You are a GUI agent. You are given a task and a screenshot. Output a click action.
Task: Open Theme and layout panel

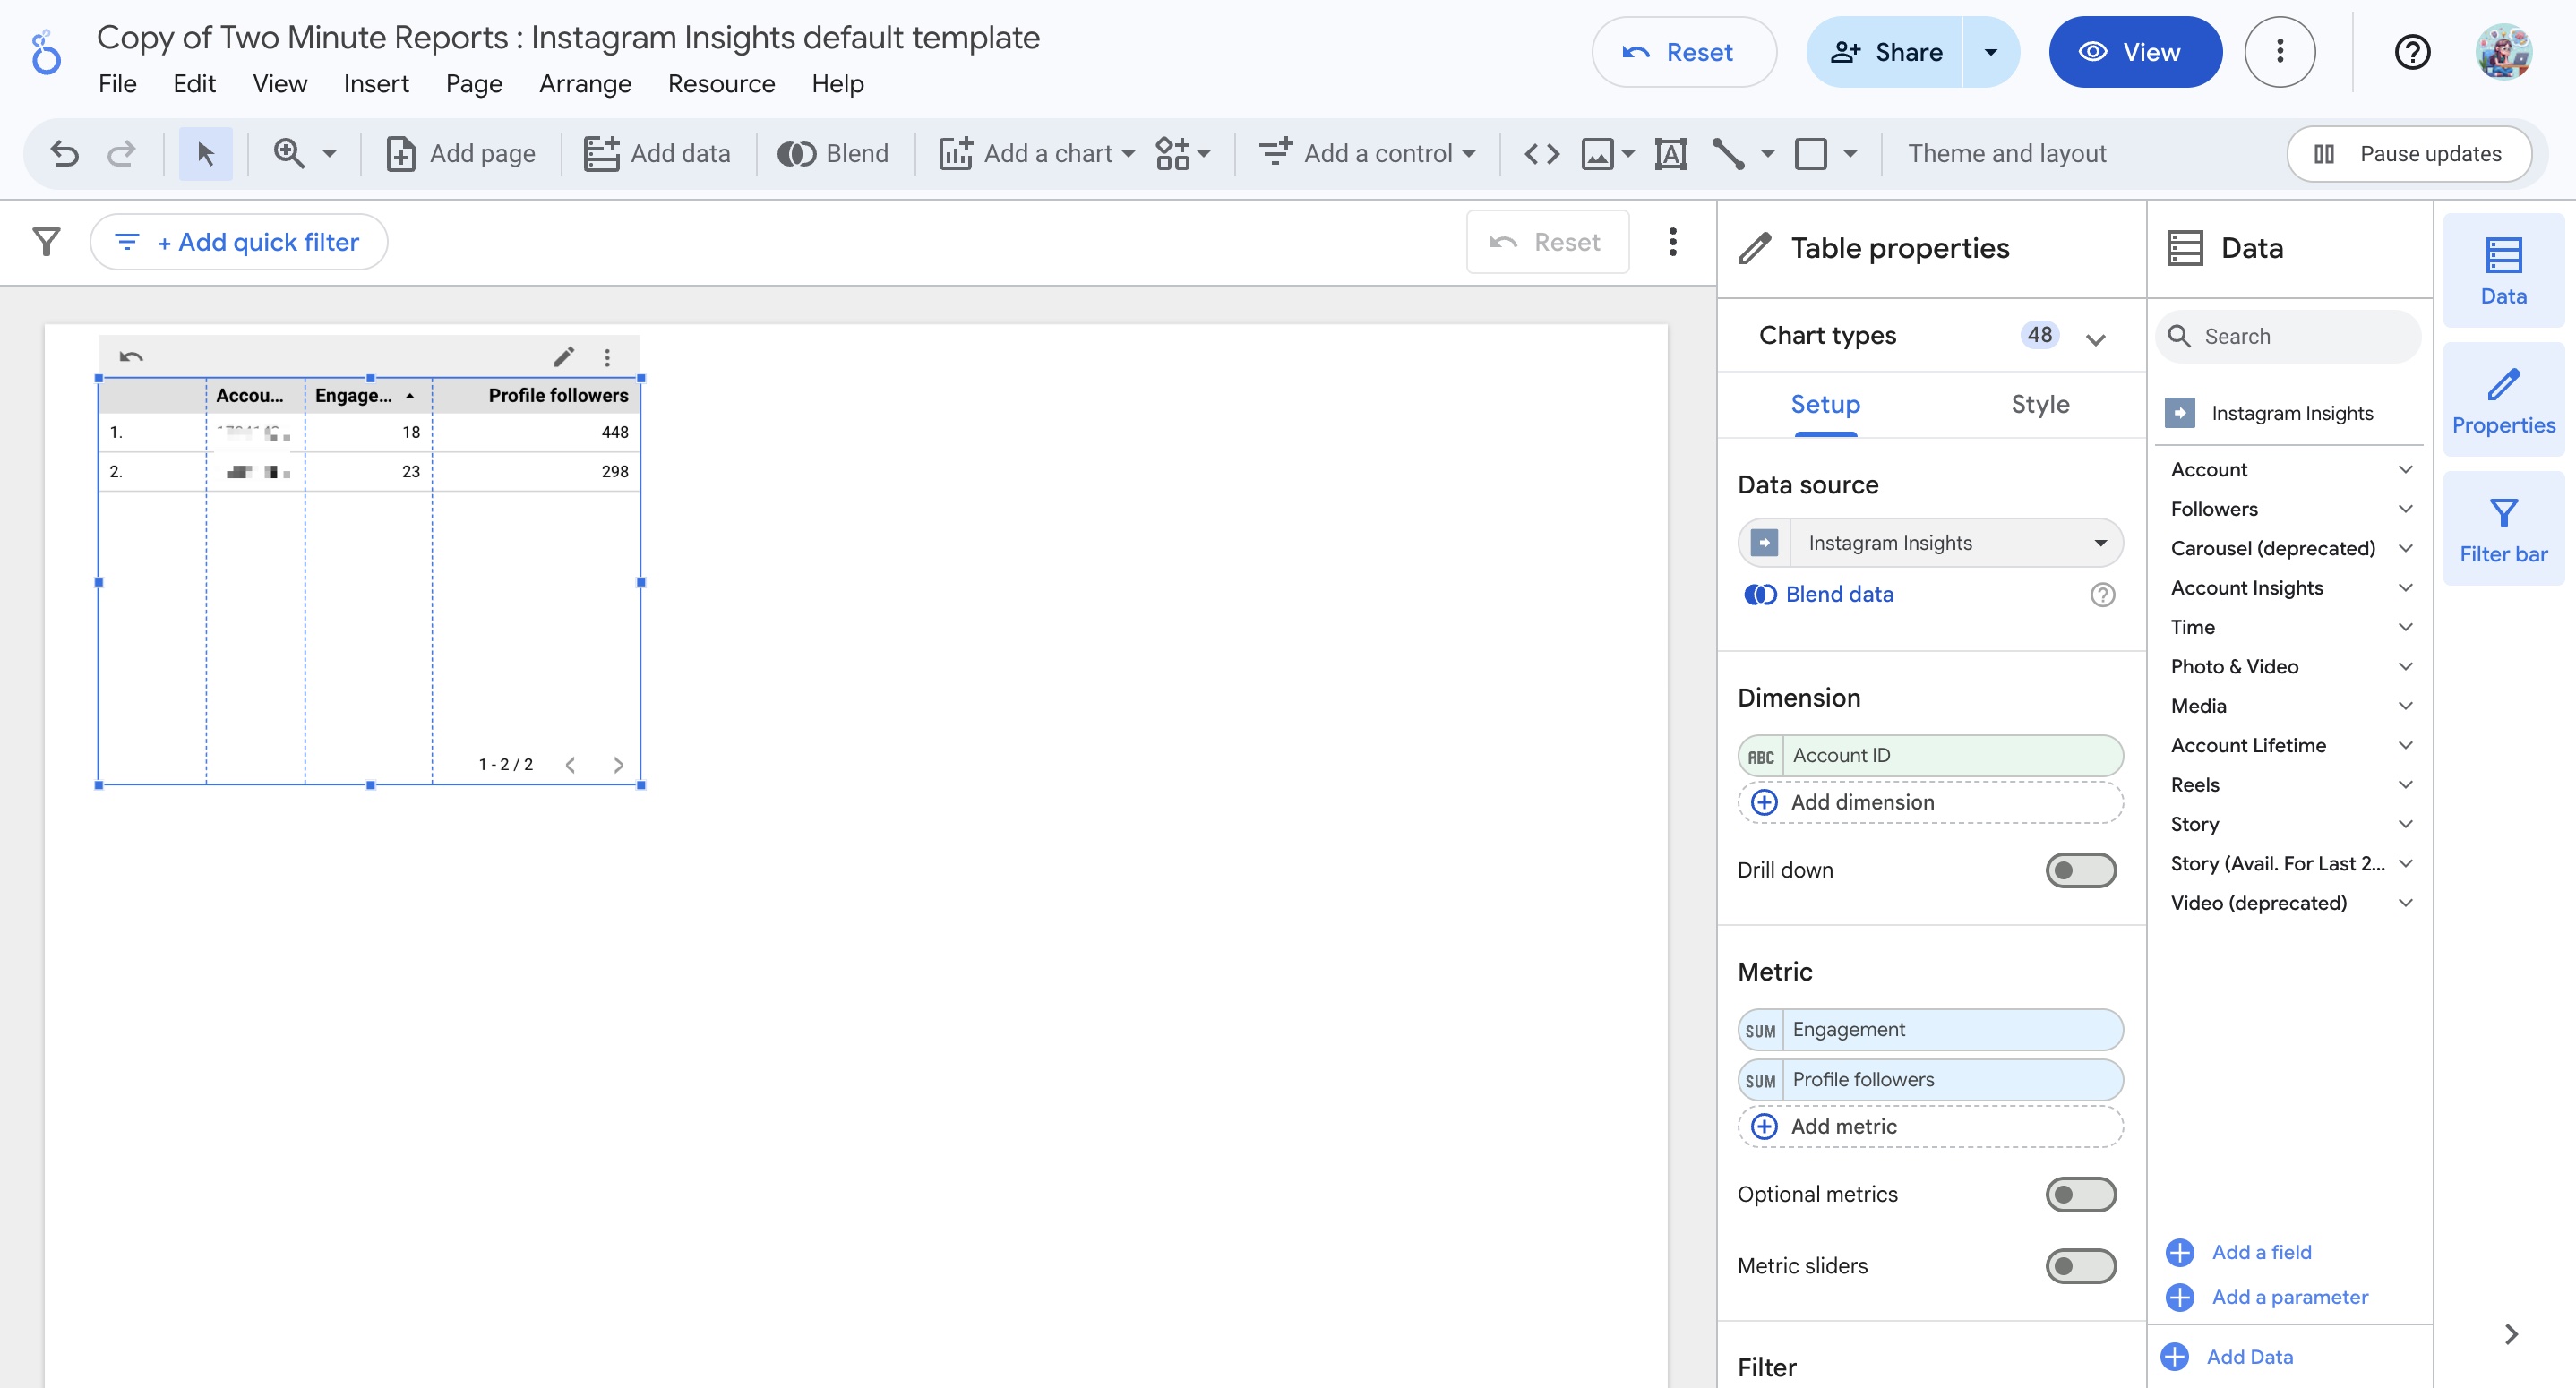point(2006,153)
